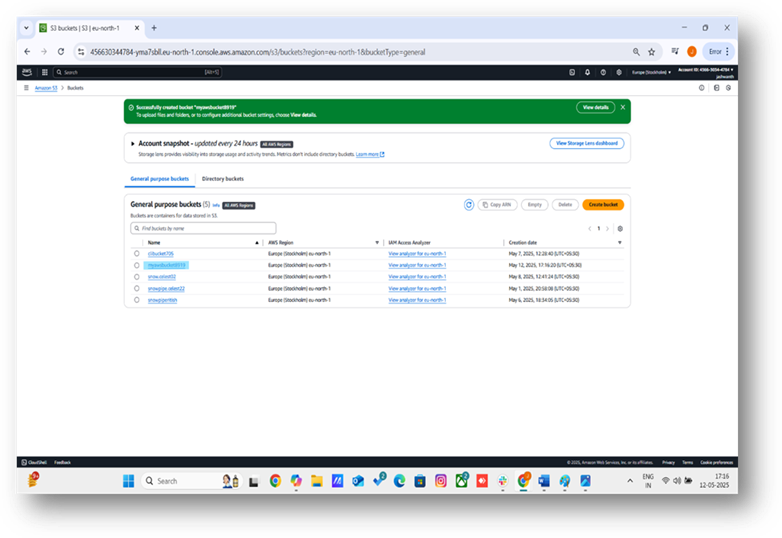Open the clibucket705 bucket link
The image size is (782, 538).
(x=161, y=254)
